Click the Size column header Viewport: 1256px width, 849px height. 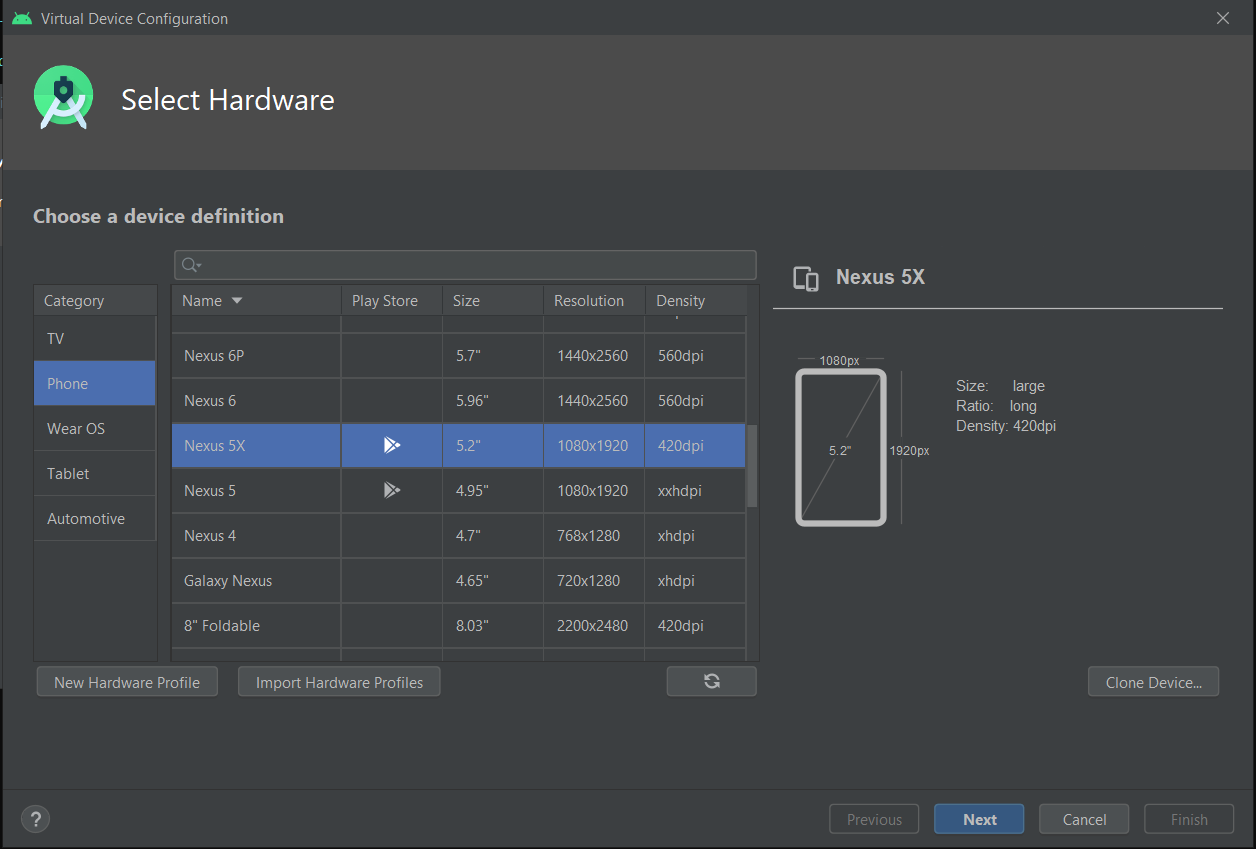click(x=493, y=300)
